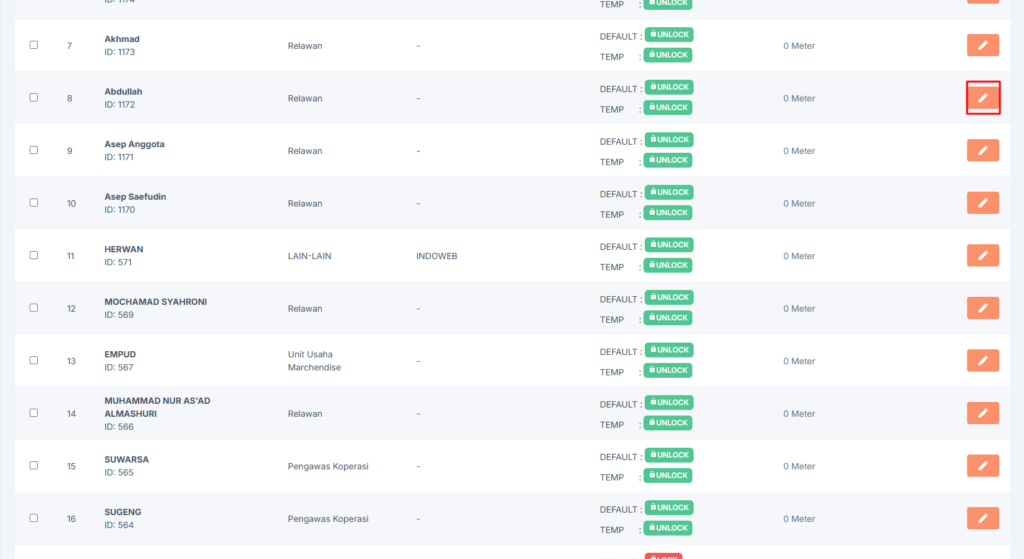This screenshot has width=1024, height=559.
Task: Open the edit pencil for Abdullah's row
Action: pos(982,98)
